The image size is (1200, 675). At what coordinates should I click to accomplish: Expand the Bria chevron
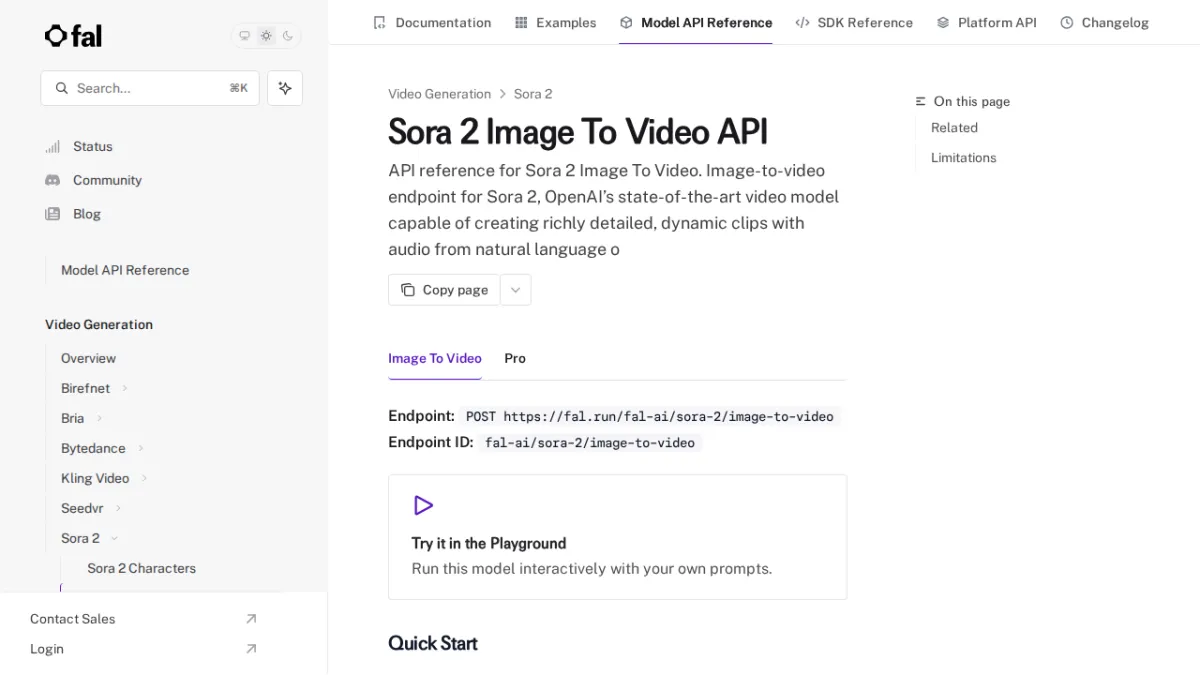click(x=99, y=418)
